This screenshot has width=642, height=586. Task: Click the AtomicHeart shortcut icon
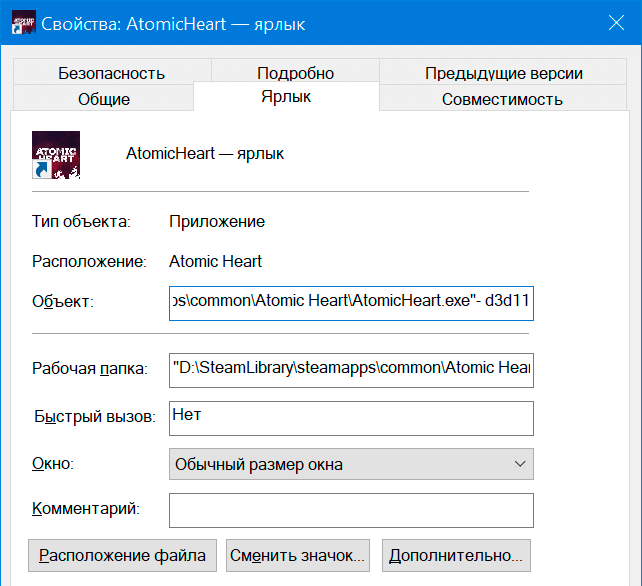coord(56,155)
